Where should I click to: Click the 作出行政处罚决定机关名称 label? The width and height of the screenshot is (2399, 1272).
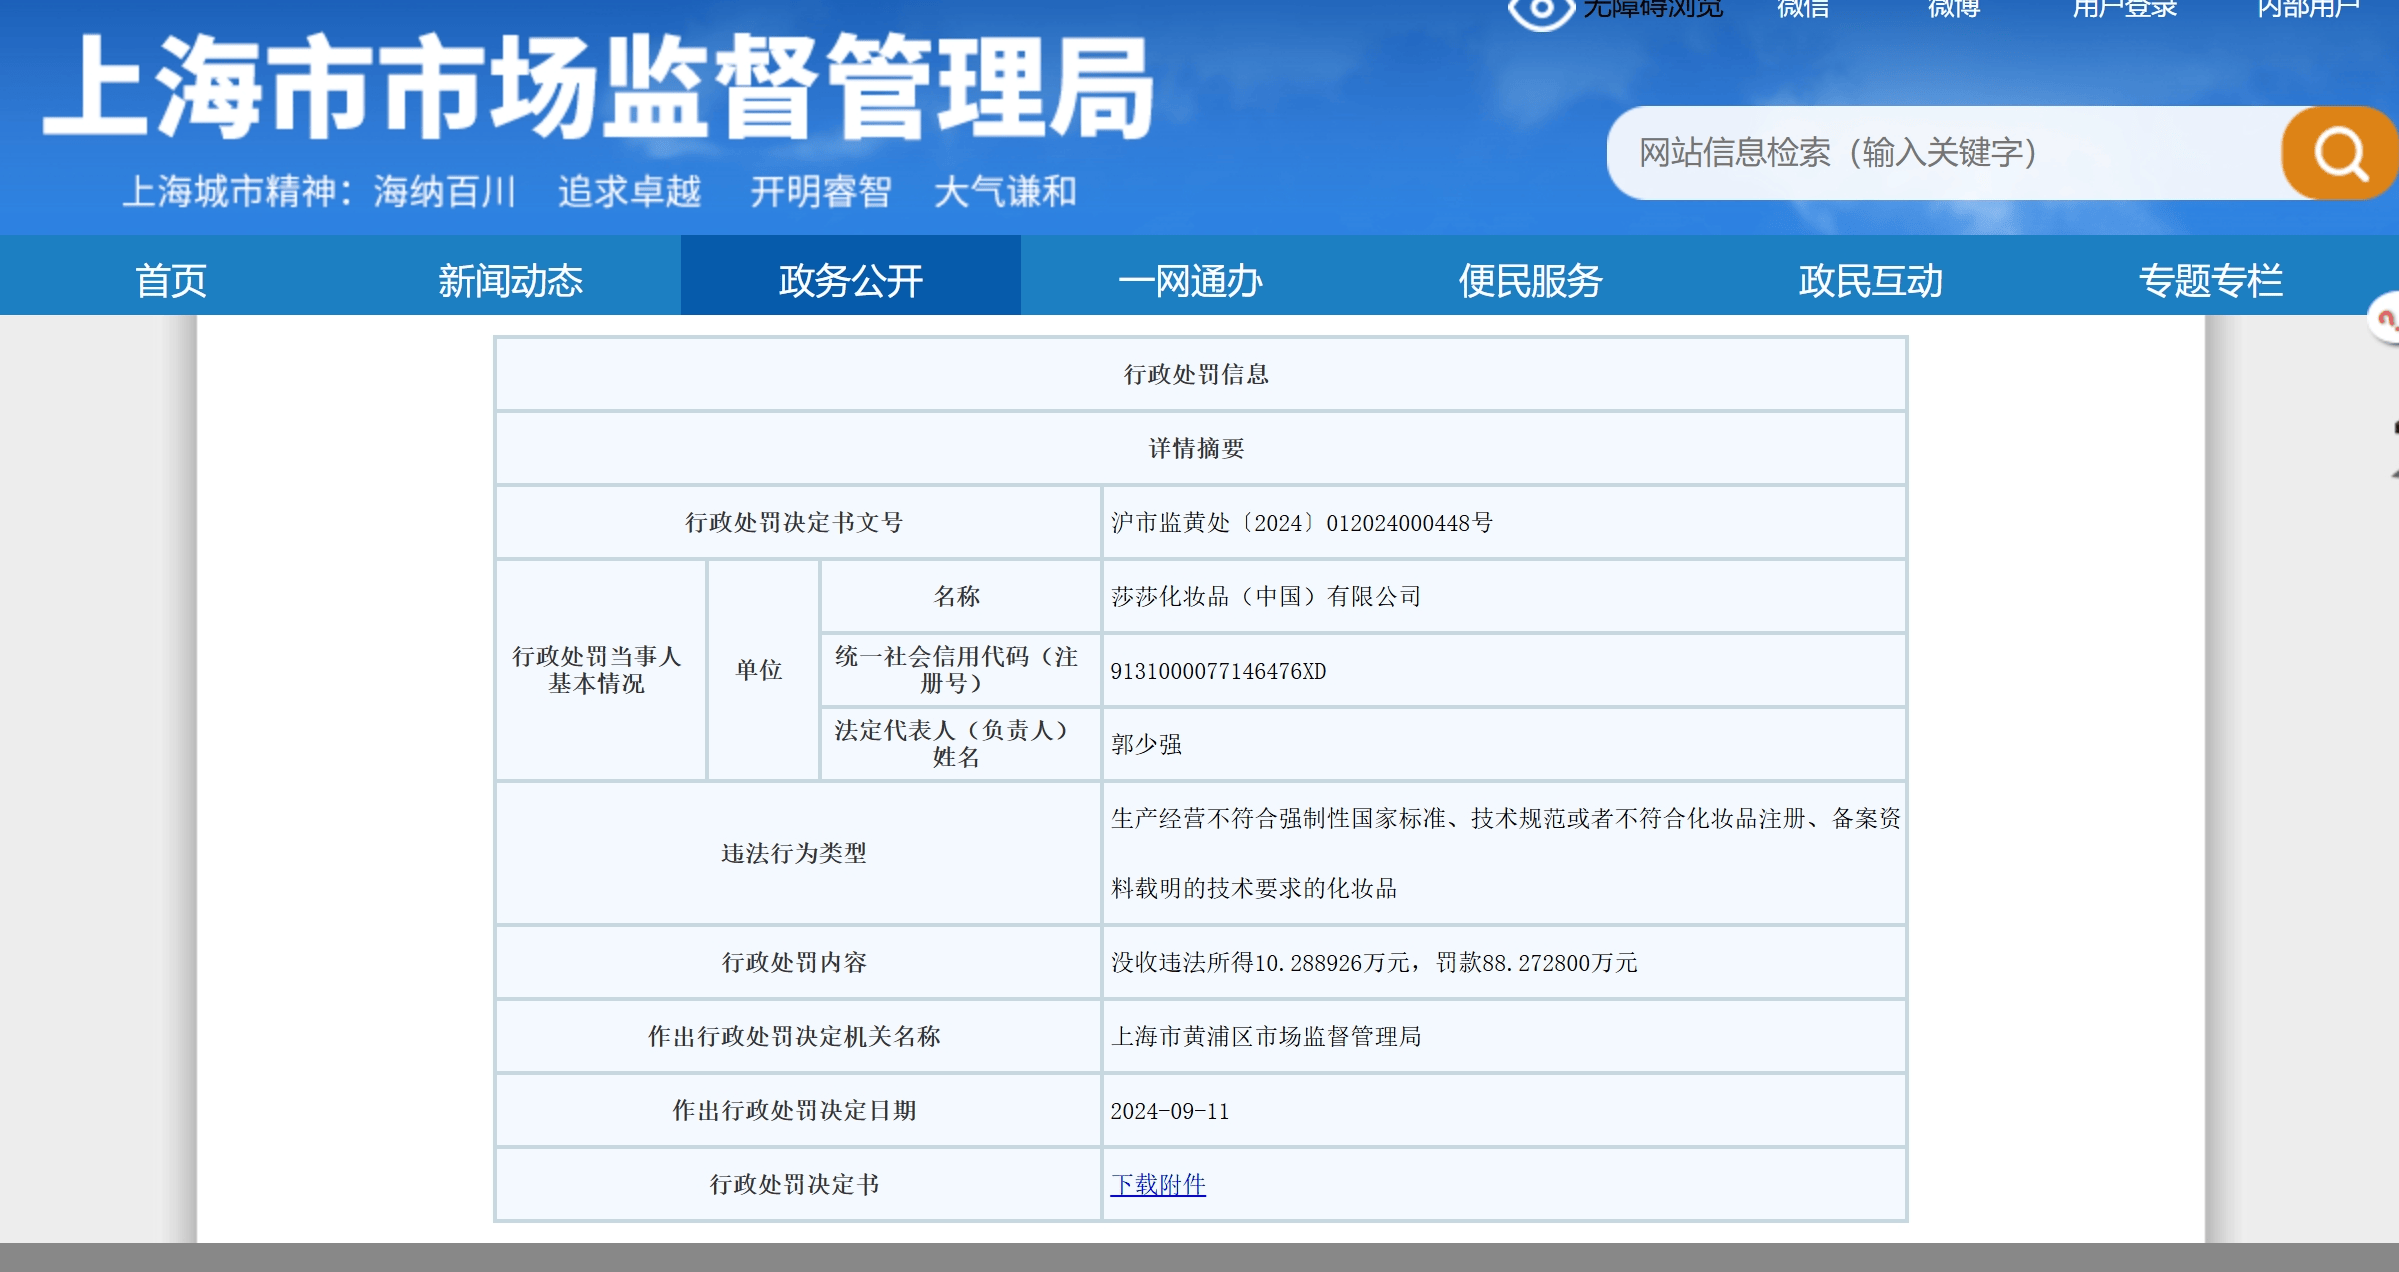pyautogui.click(x=797, y=1036)
